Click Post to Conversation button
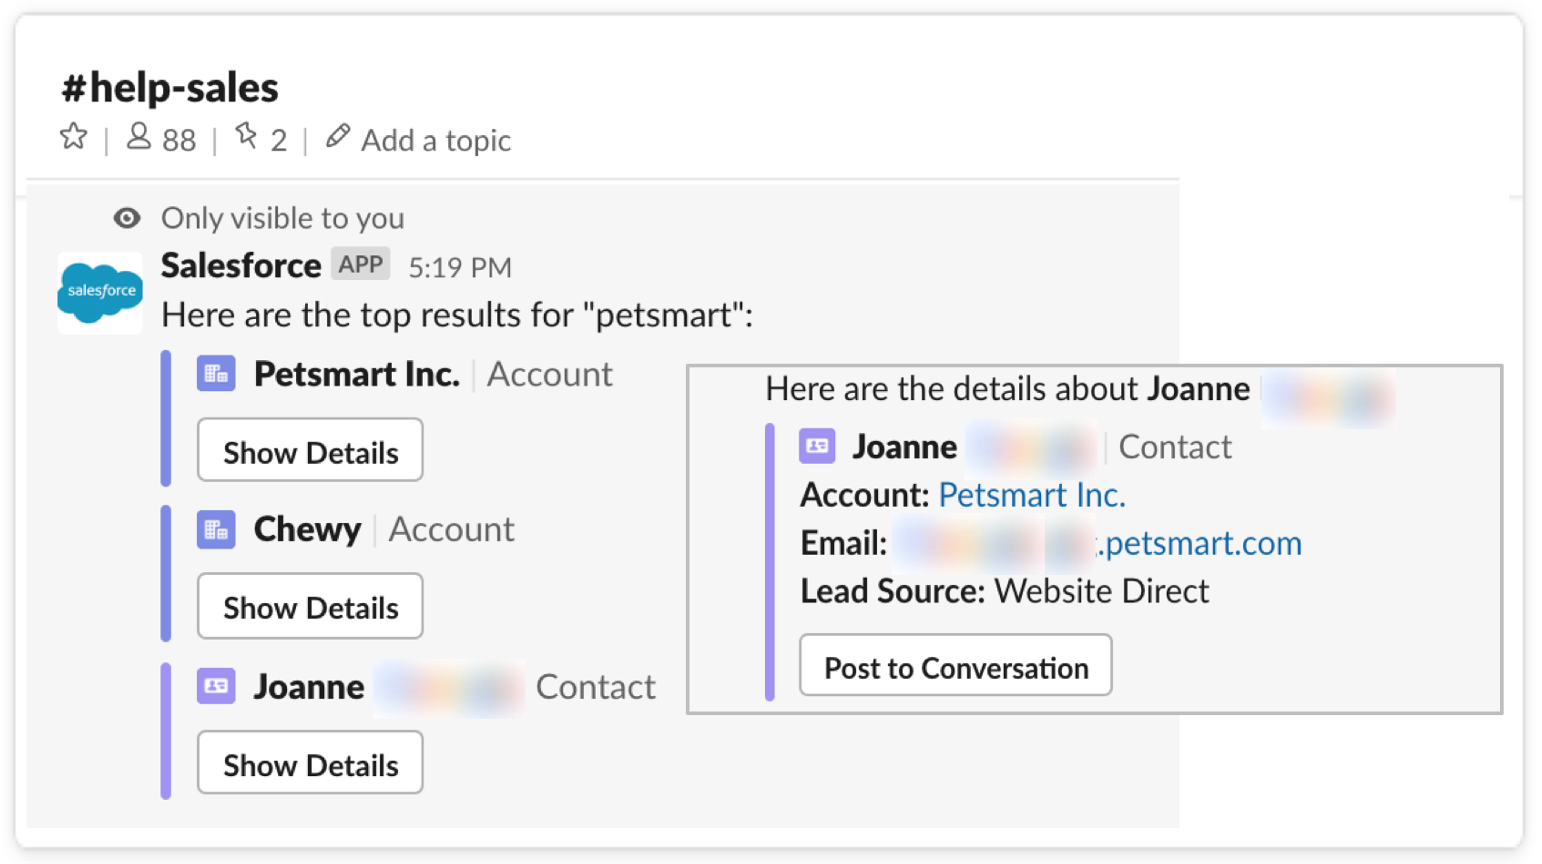Image resolution: width=1542 pixels, height=864 pixels. tap(955, 665)
